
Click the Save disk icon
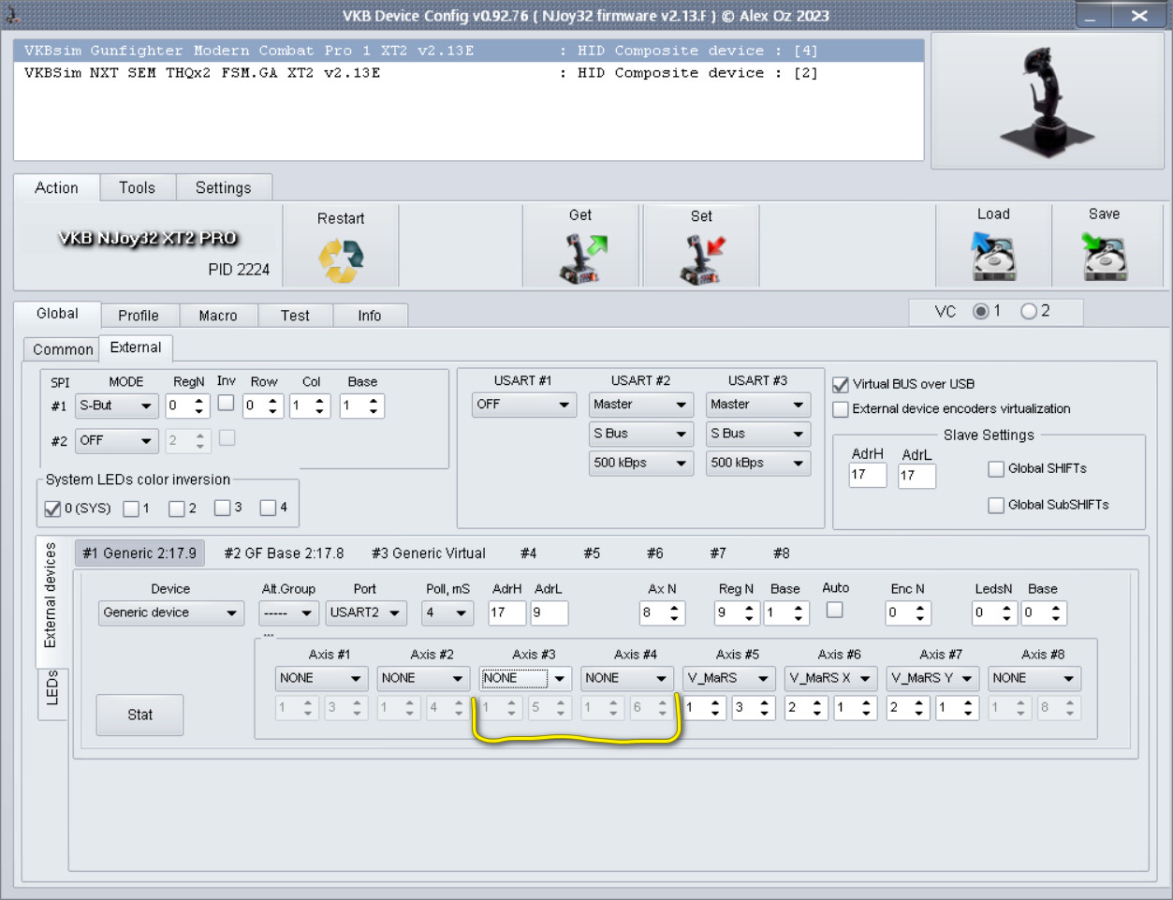tap(1104, 256)
